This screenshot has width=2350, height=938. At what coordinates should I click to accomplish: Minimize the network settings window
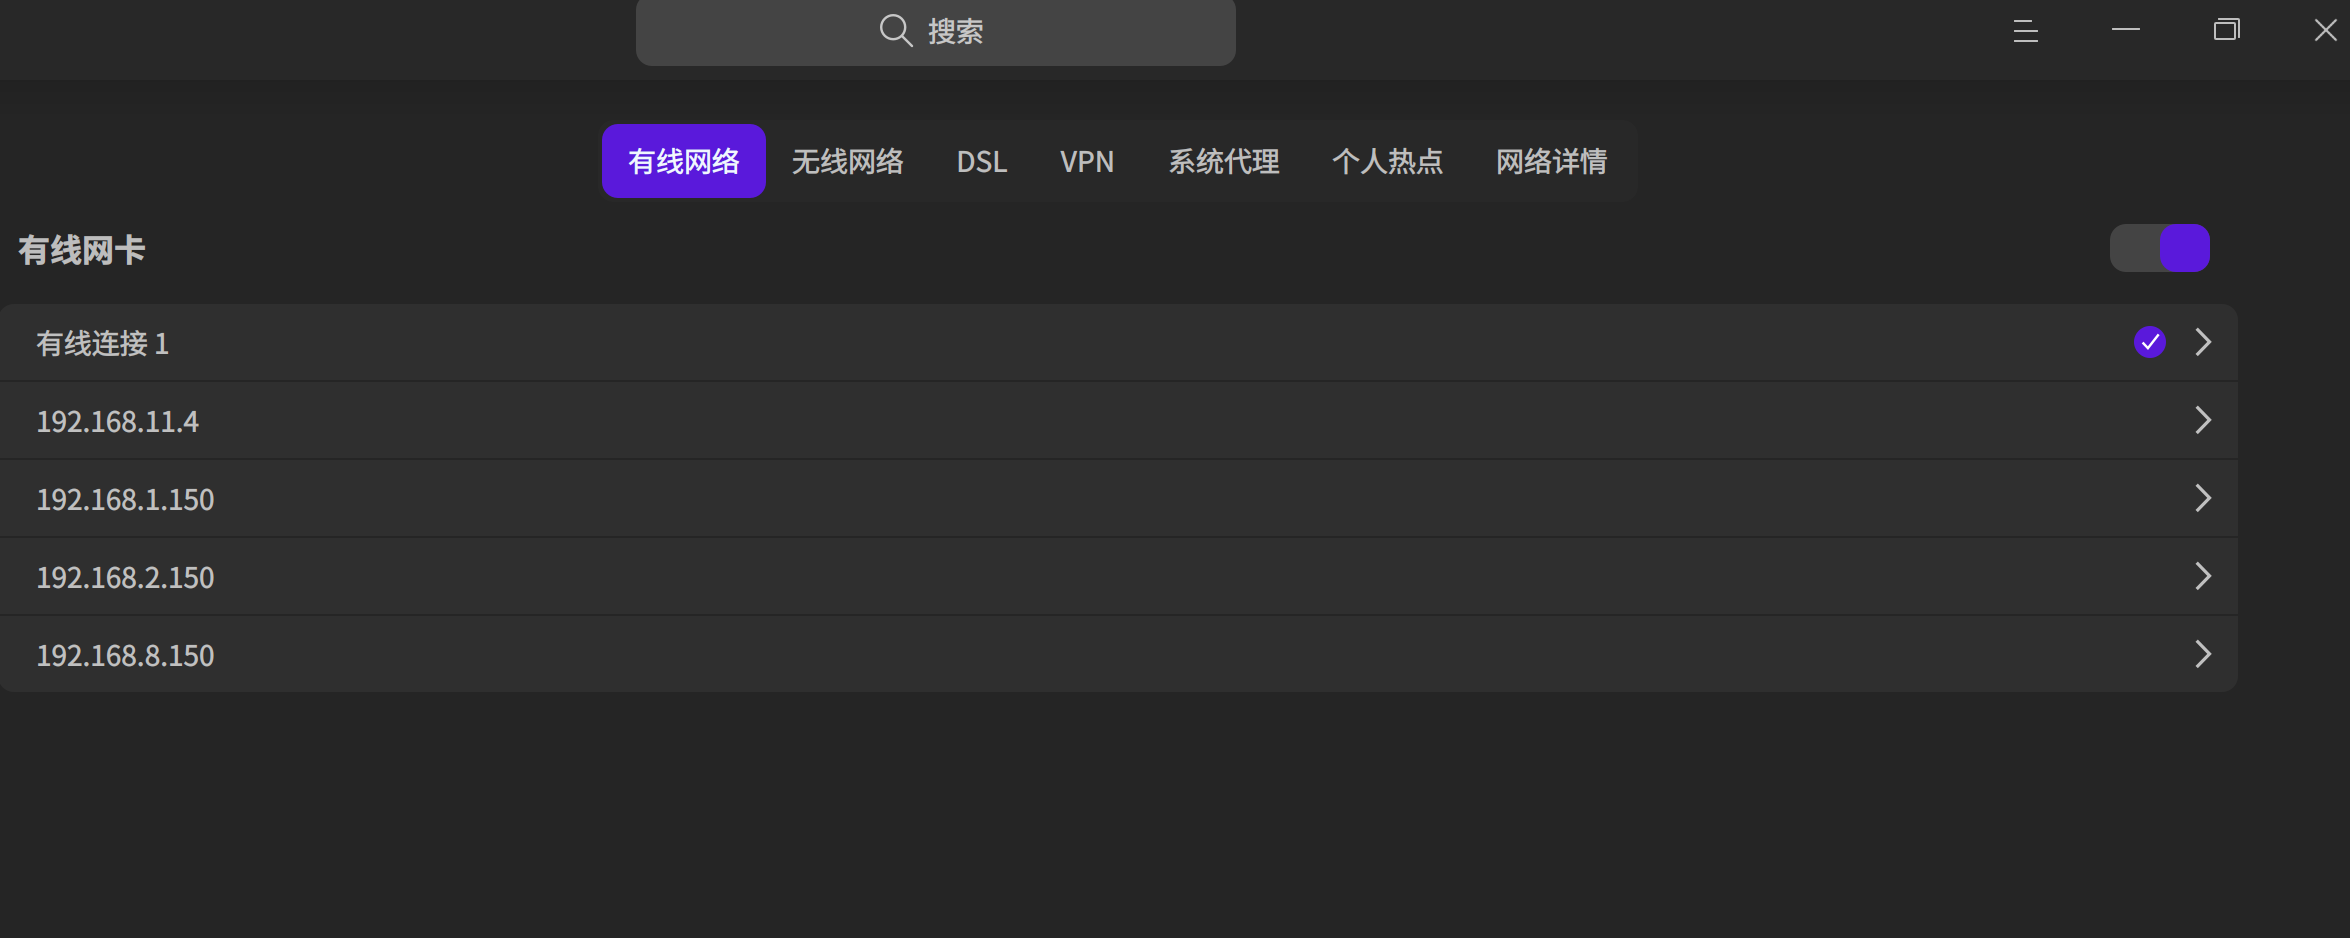tap(2125, 30)
